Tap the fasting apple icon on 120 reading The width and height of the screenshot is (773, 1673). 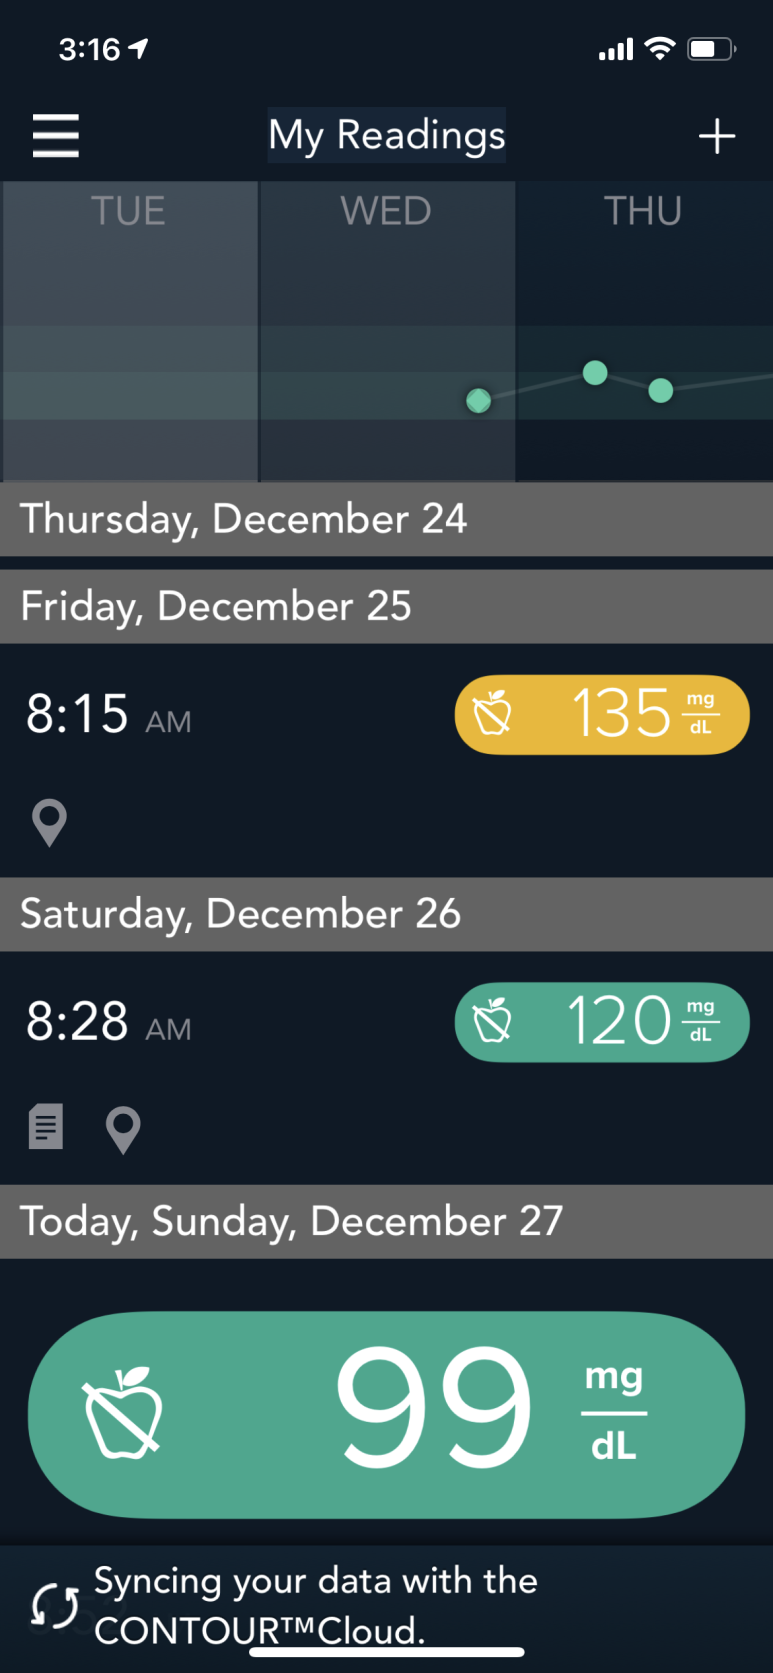[492, 1020]
